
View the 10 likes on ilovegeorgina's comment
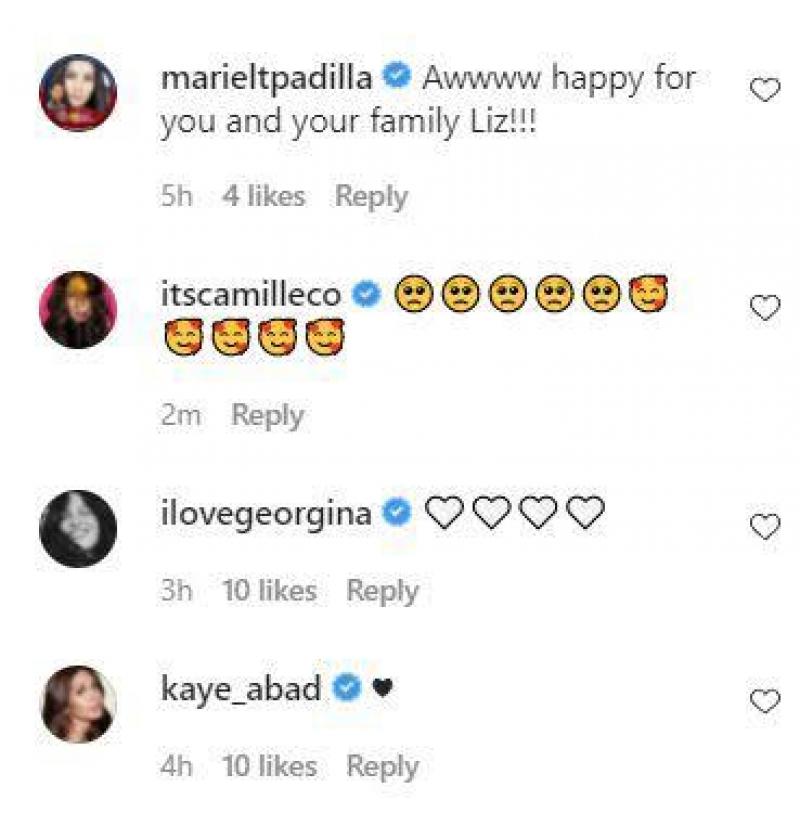click(x=270, y=591)
